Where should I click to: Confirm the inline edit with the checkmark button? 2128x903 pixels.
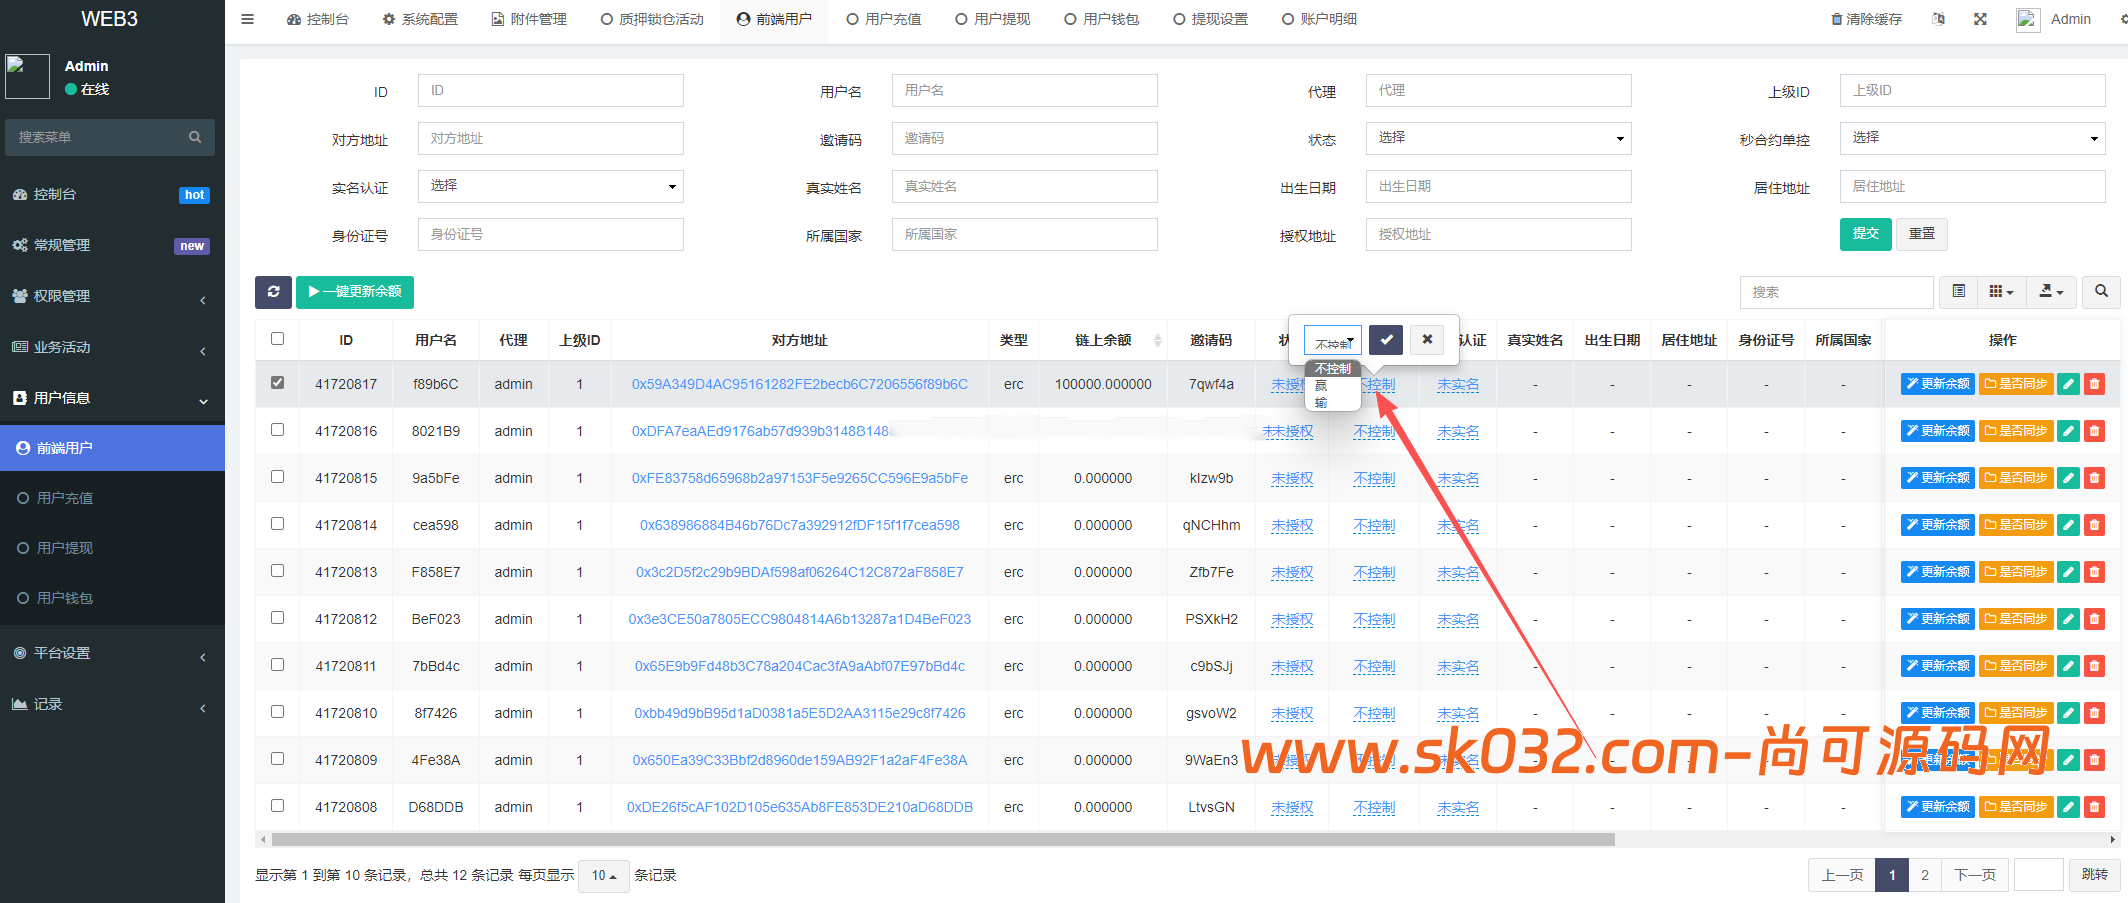(1386, 340)
